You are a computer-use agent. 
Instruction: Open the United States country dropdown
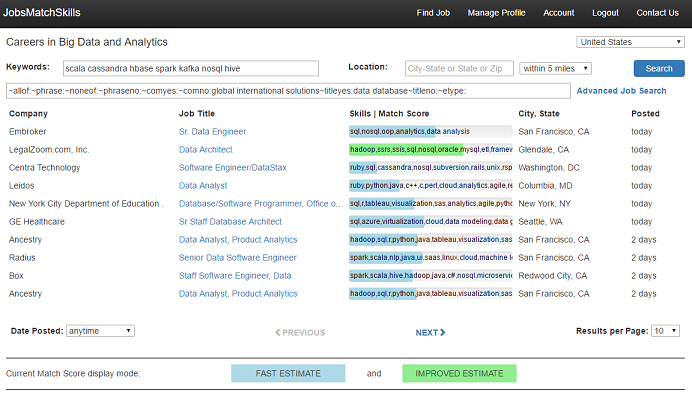(x=630, y=42)
